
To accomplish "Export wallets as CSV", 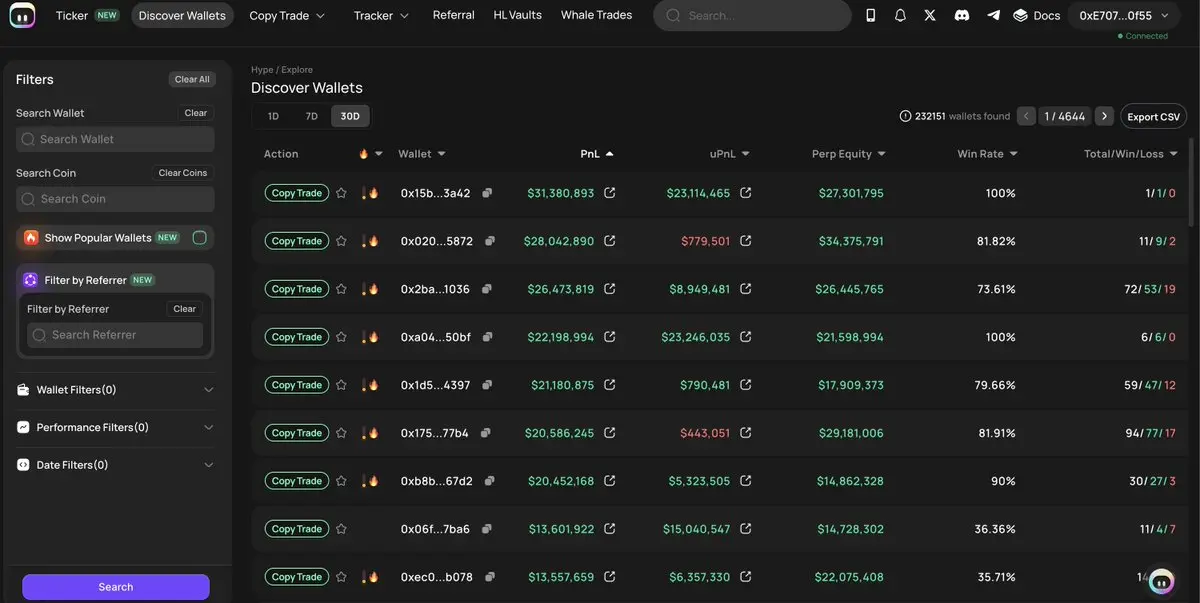I will click(x=1154, y=116).
